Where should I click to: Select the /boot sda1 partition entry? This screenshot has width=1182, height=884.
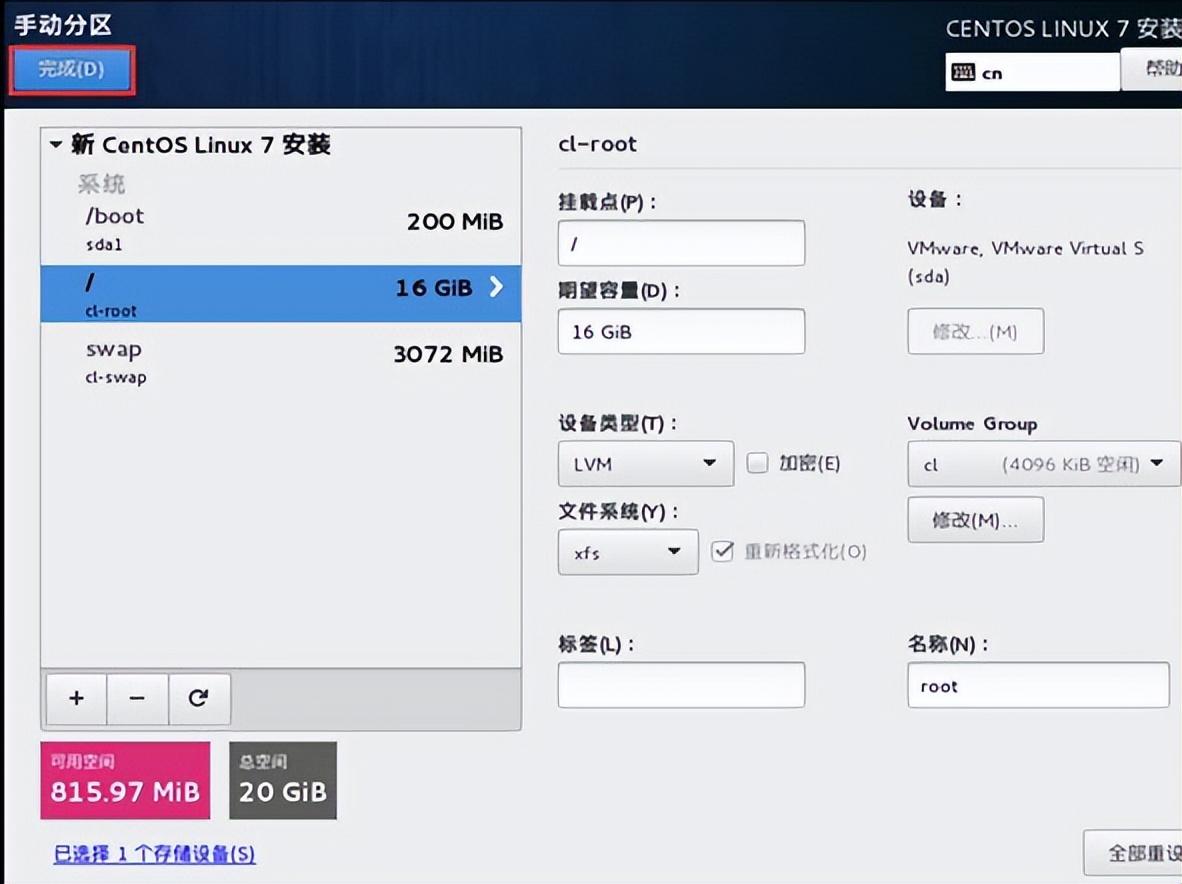pyautogui.click(x=280, y=229)
